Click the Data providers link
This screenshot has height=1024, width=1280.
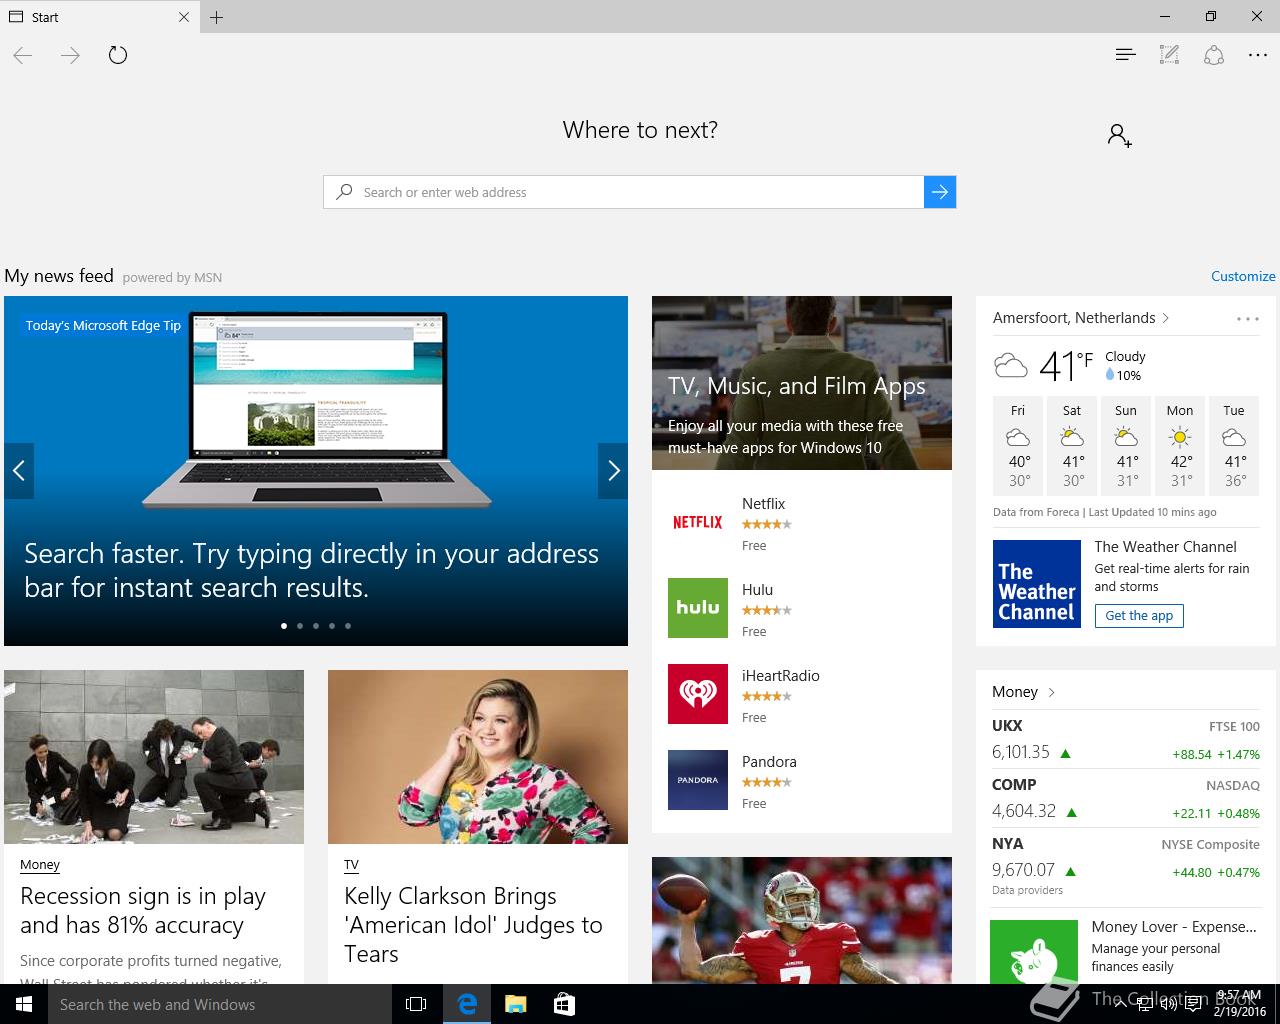(x=1027, y=890)
